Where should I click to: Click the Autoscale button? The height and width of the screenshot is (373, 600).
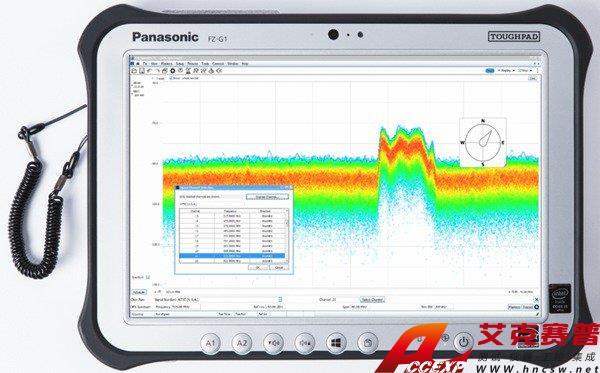click(139, 292)
